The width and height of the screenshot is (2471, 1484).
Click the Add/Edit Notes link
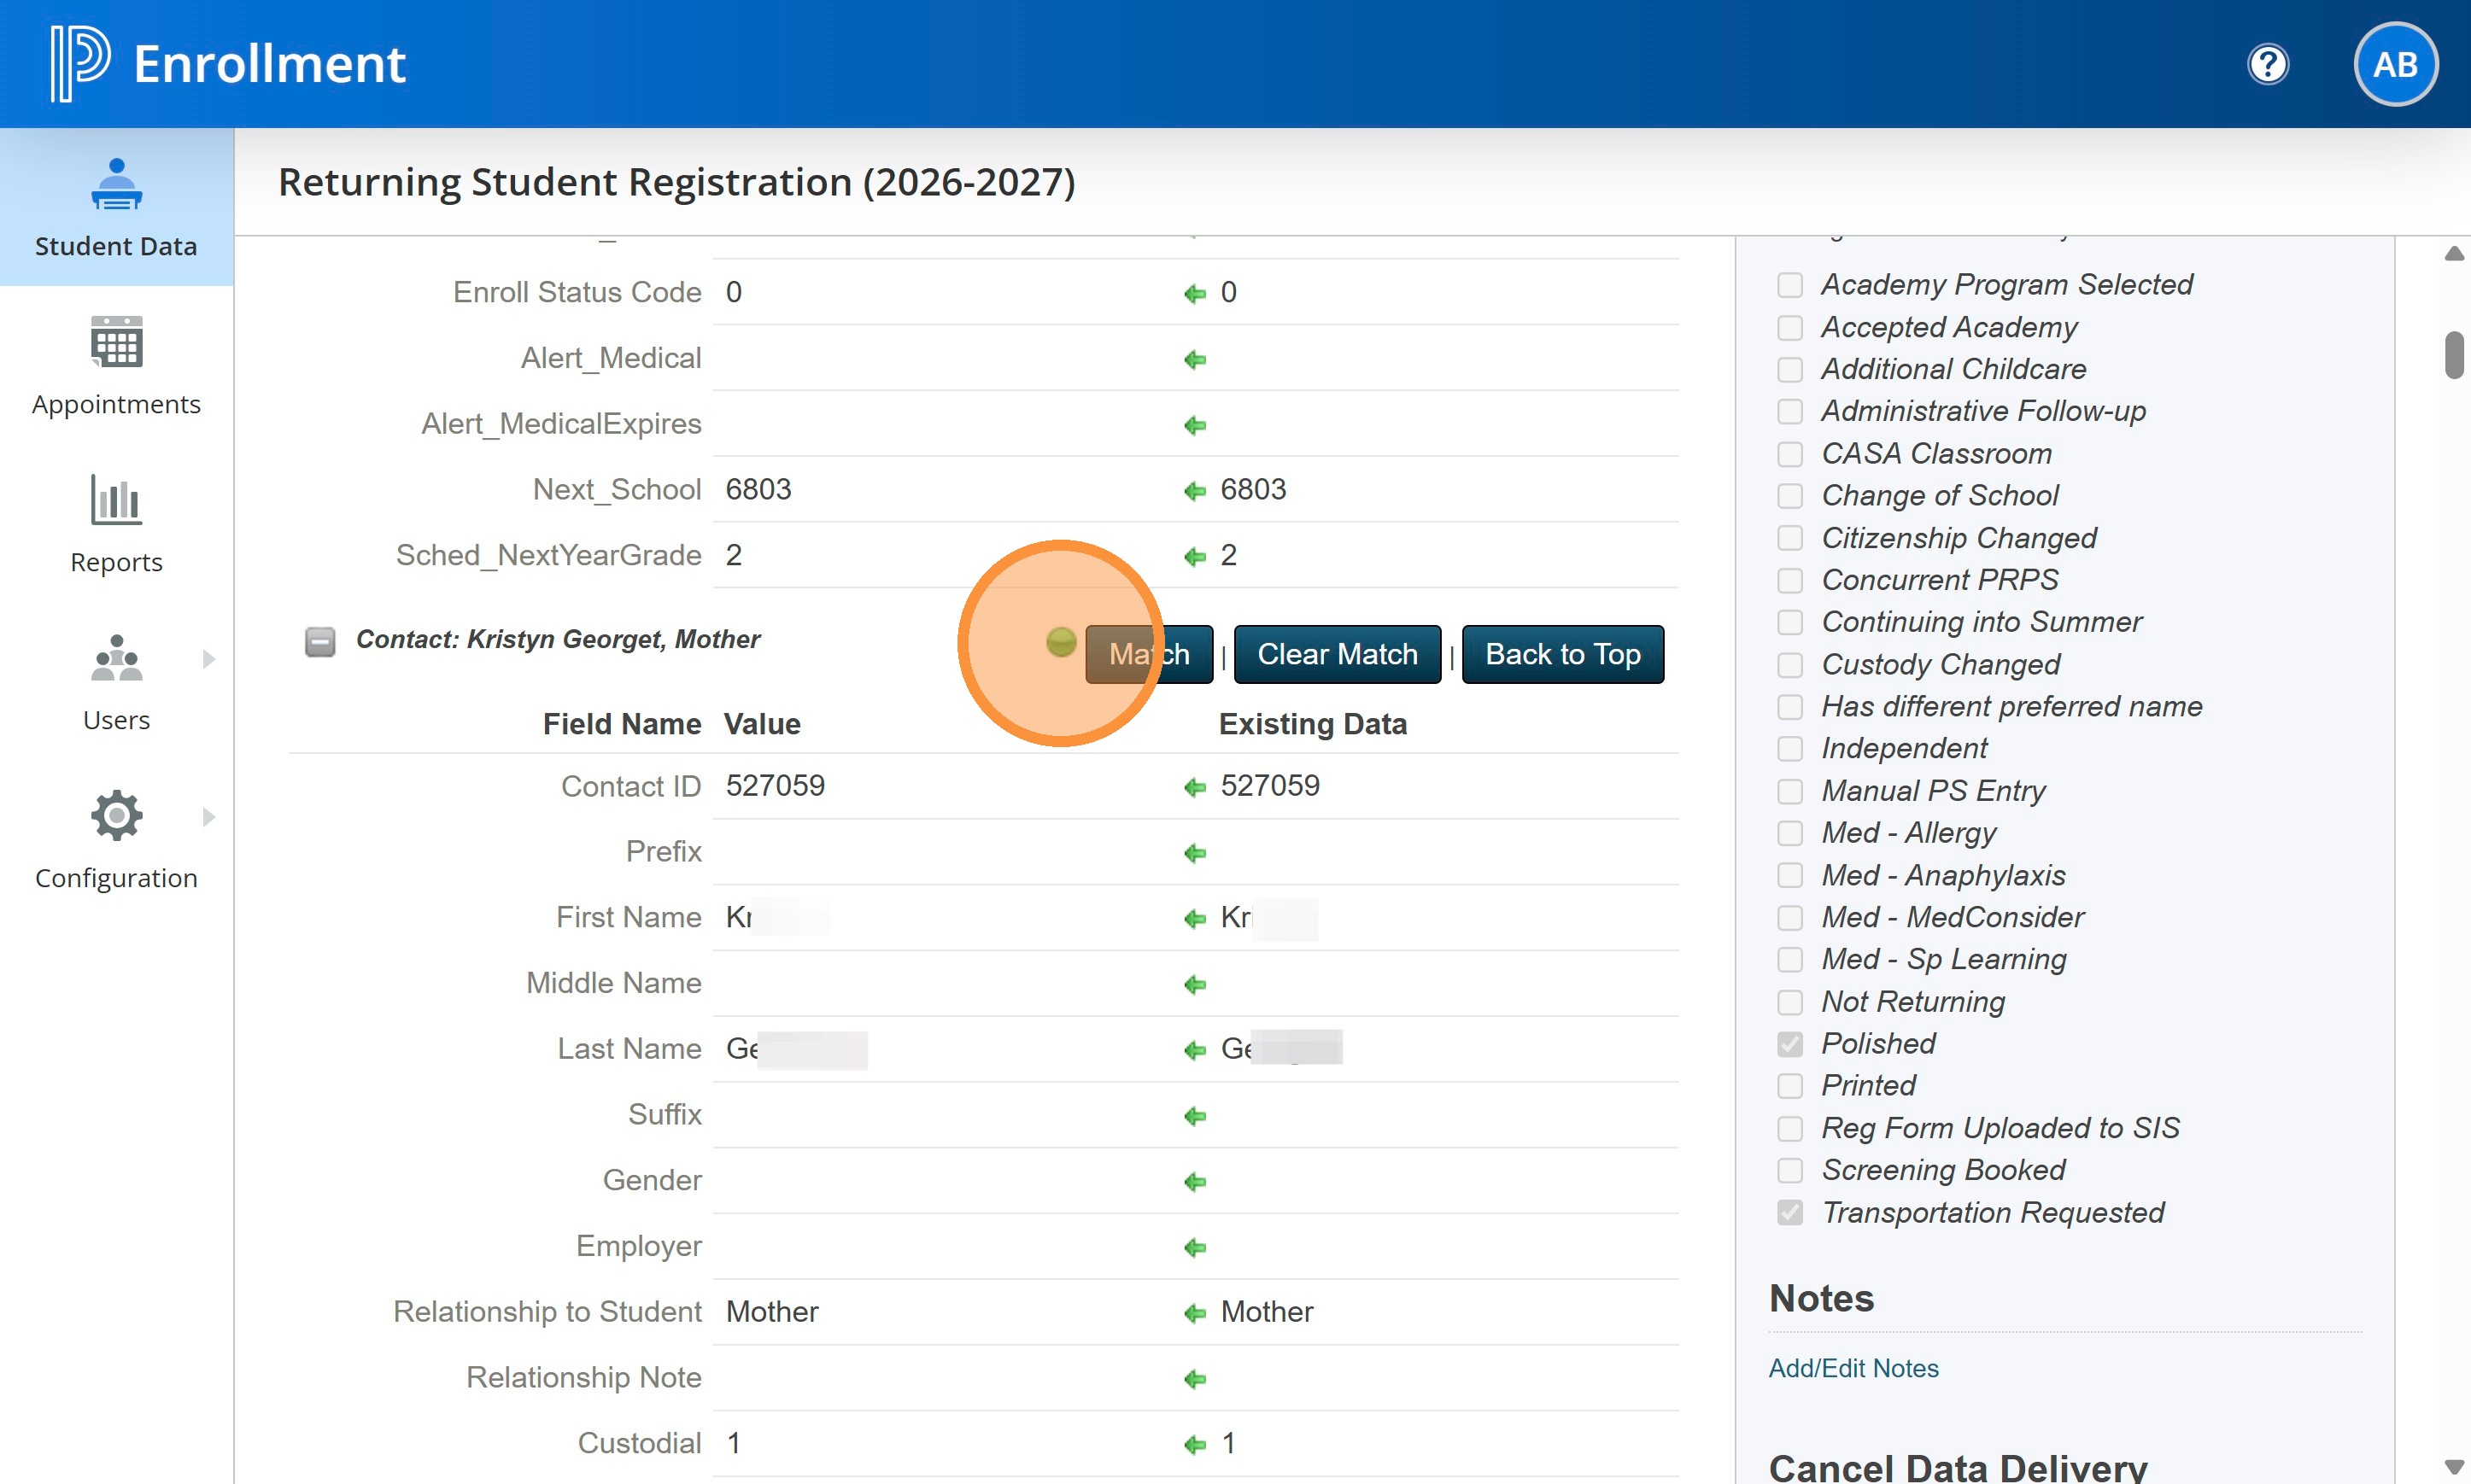click(x=1853, y=1368)
